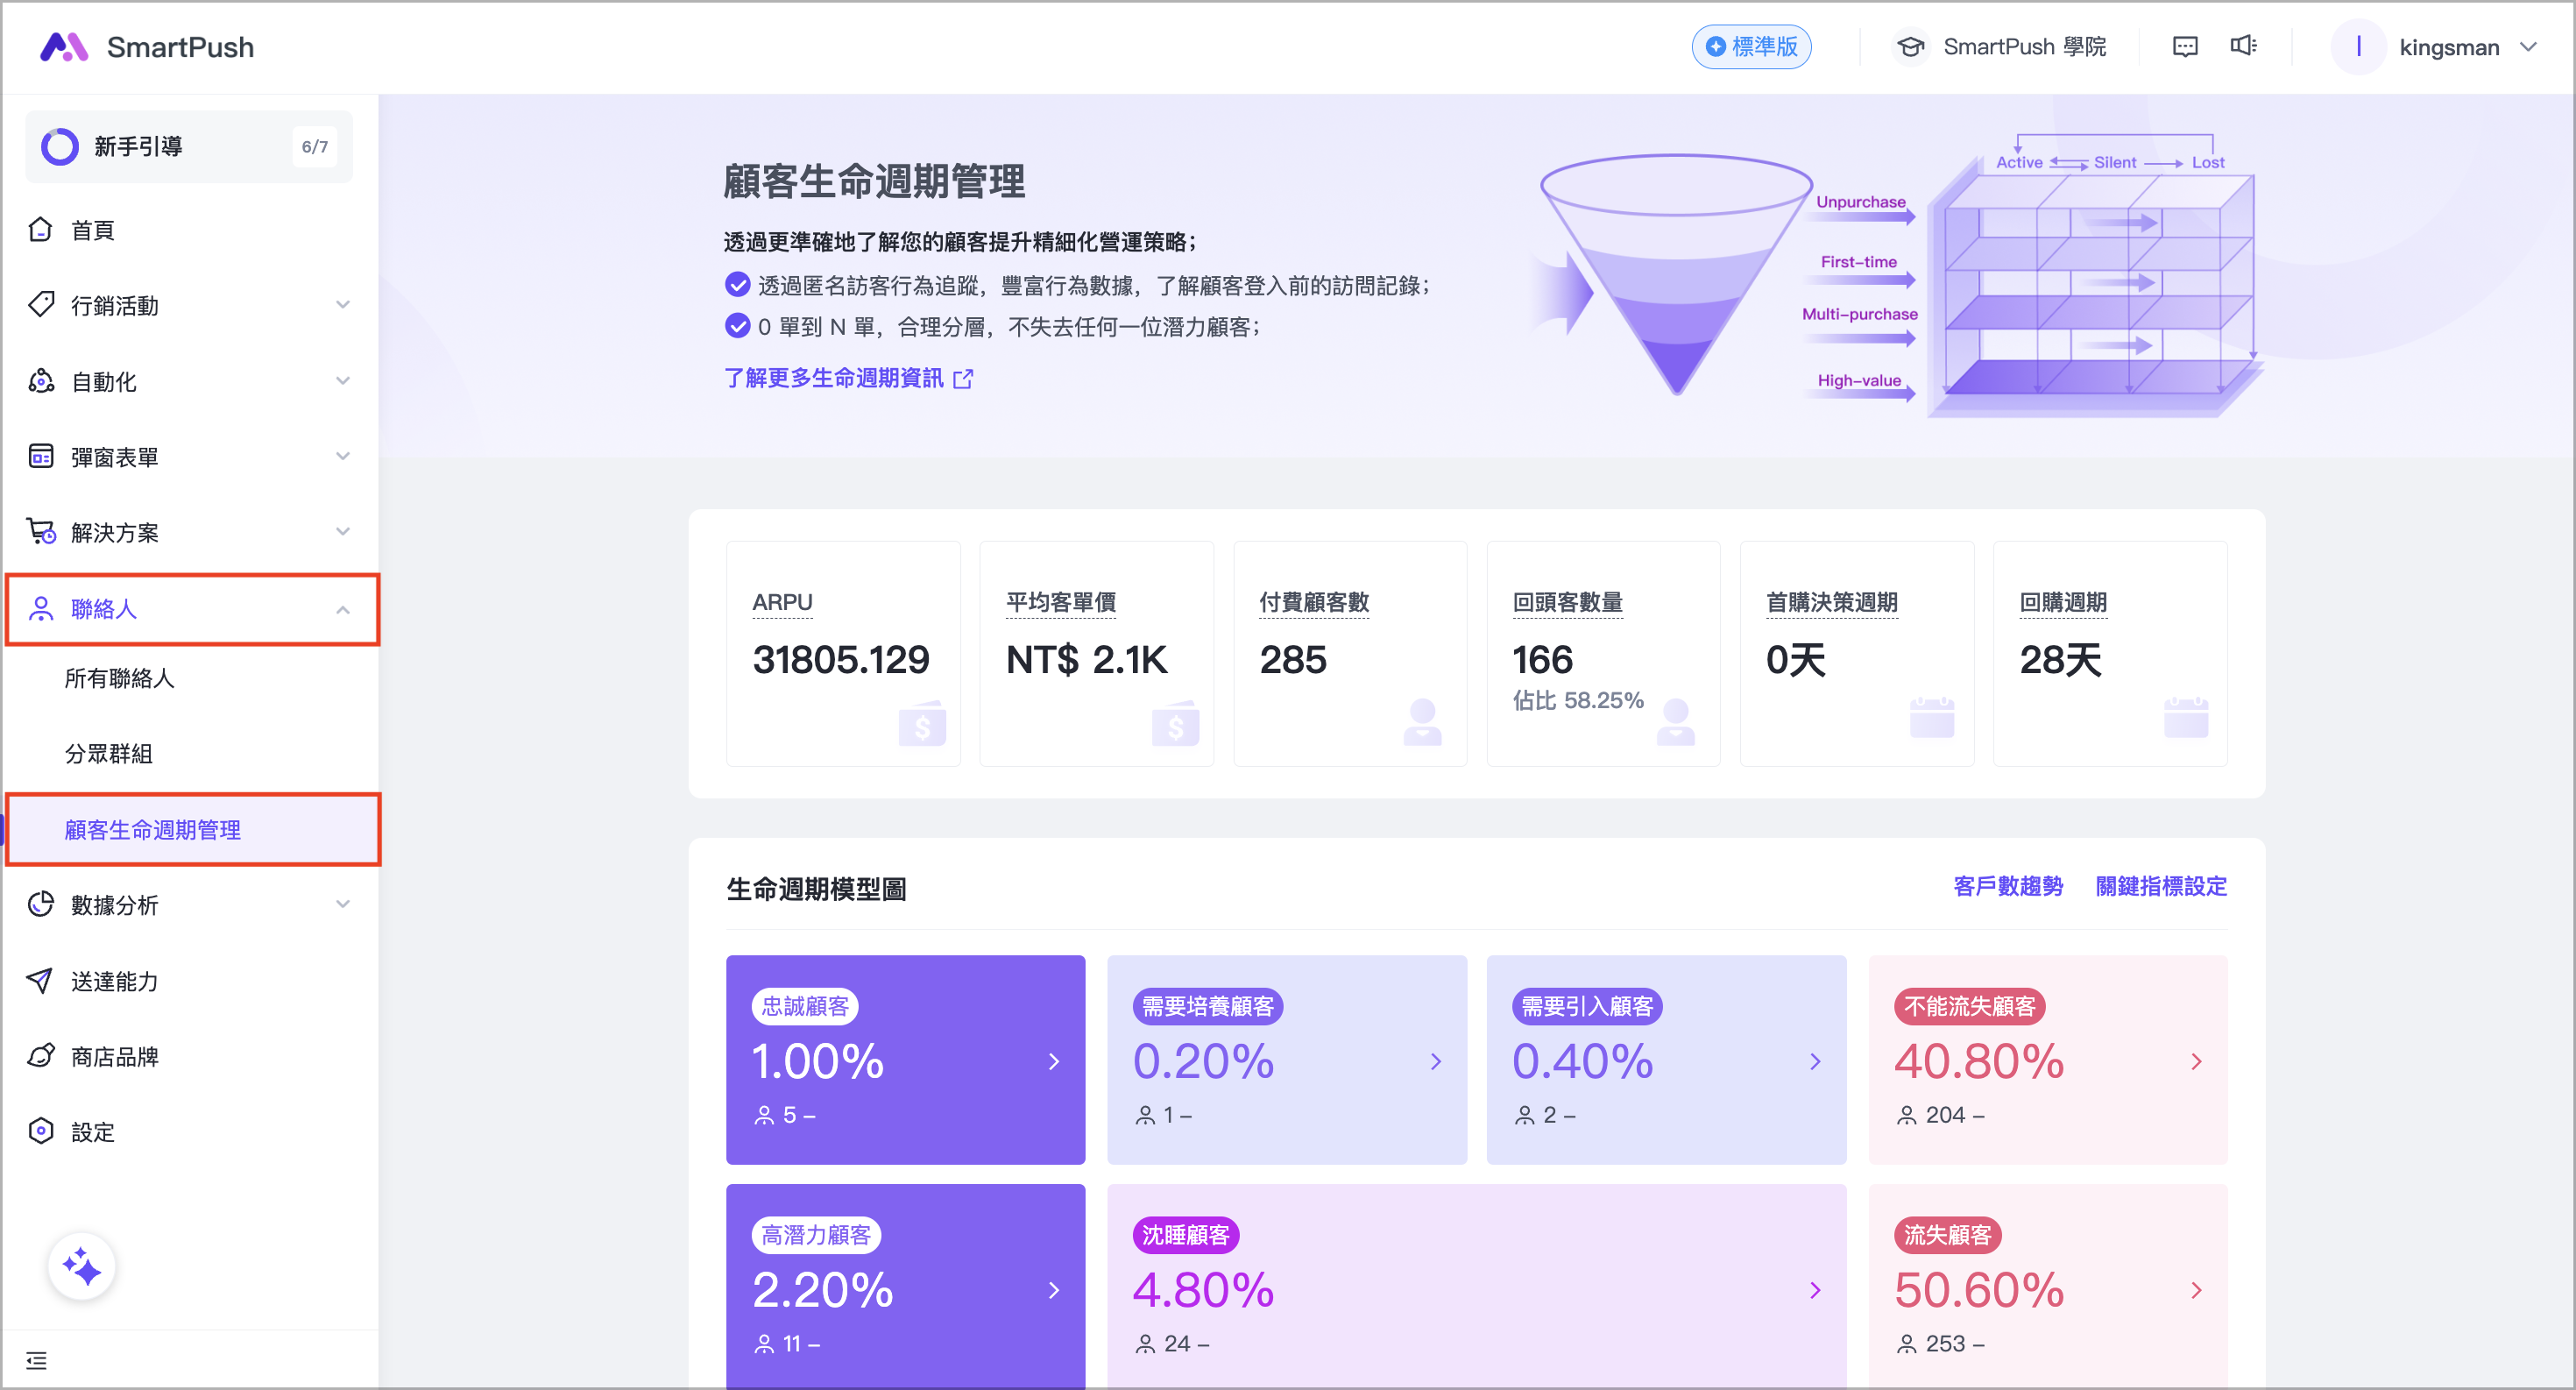
Task: Select 所有聯絡人 submenu item
Action: click(119, 678)
